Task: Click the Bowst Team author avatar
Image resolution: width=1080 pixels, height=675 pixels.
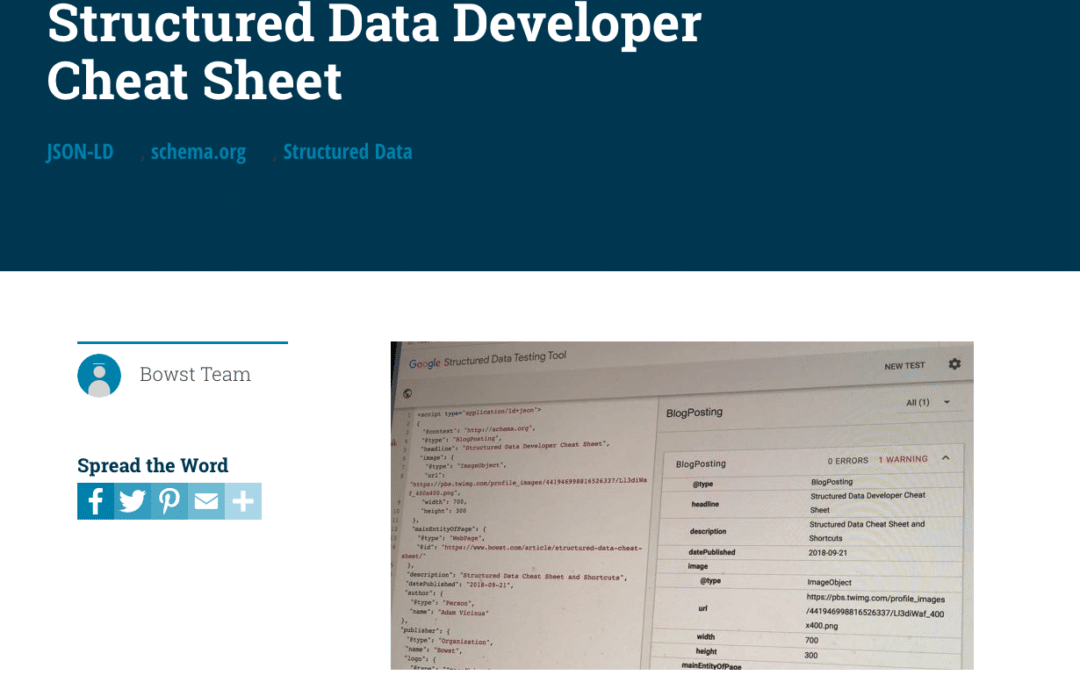Action: [99, 375]
